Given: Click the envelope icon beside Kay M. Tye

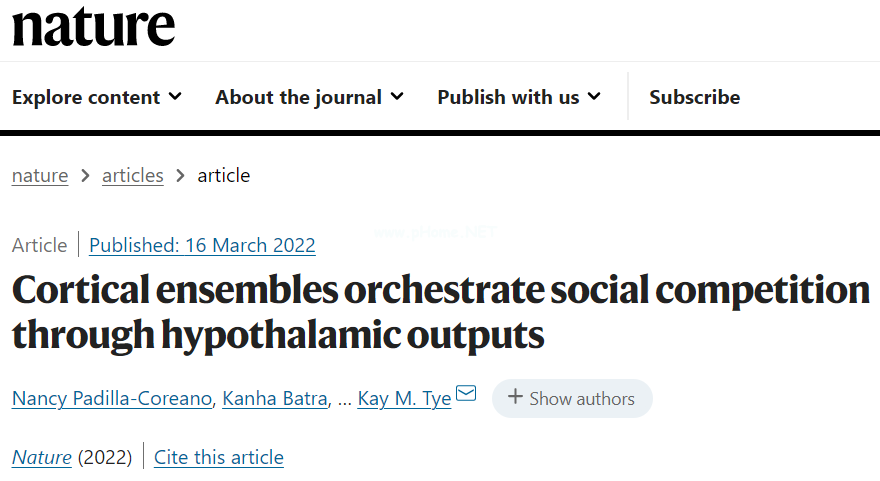Looking at the screenshot, I should [466, 393].
